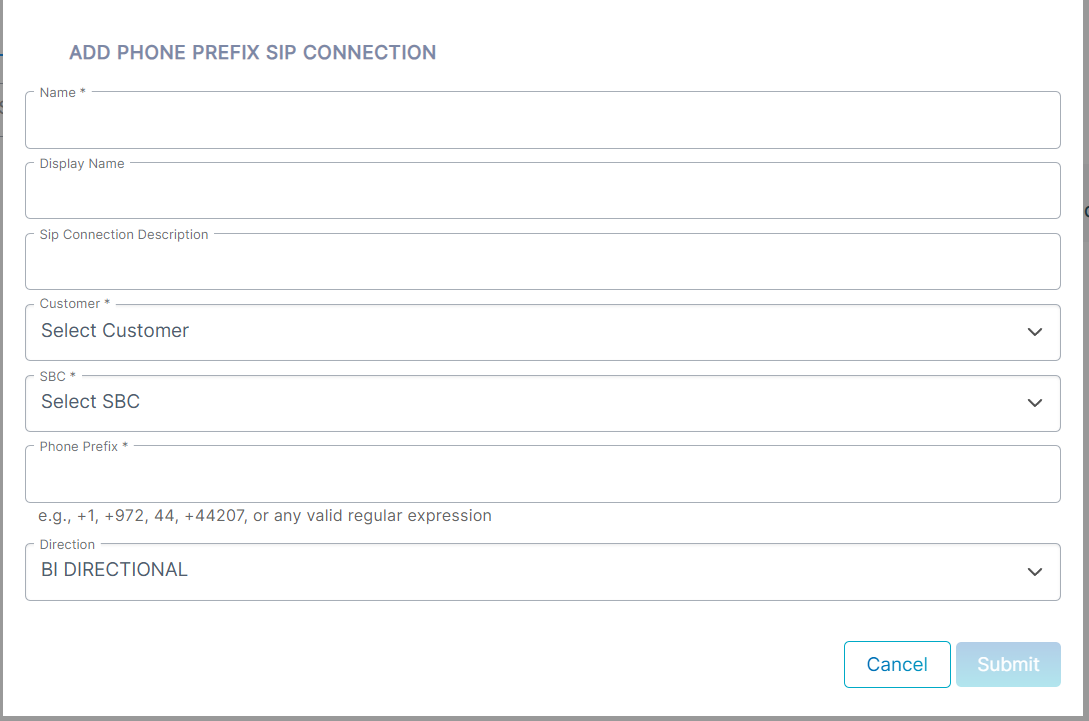Screen dimensions: 1089x721
Task: Click into the Phone Prefix field
Action: [542, 474]
